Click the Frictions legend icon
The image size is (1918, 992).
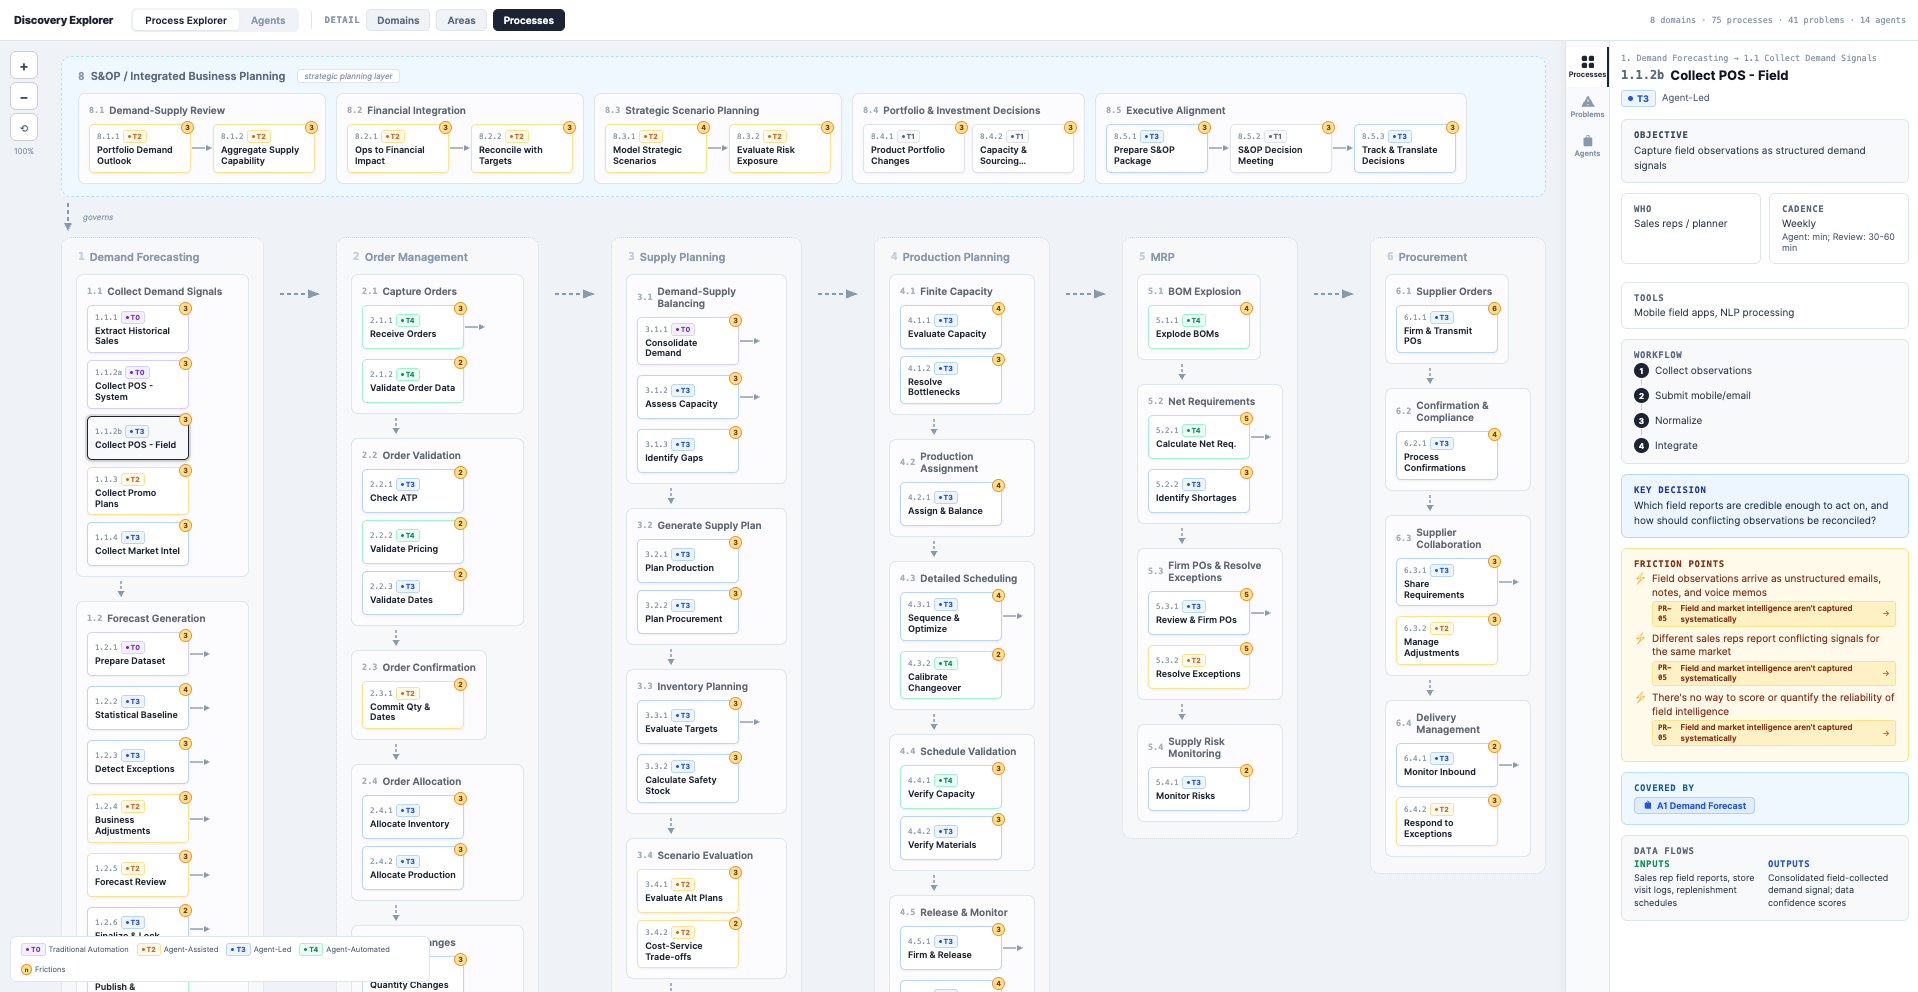(27, 969)
